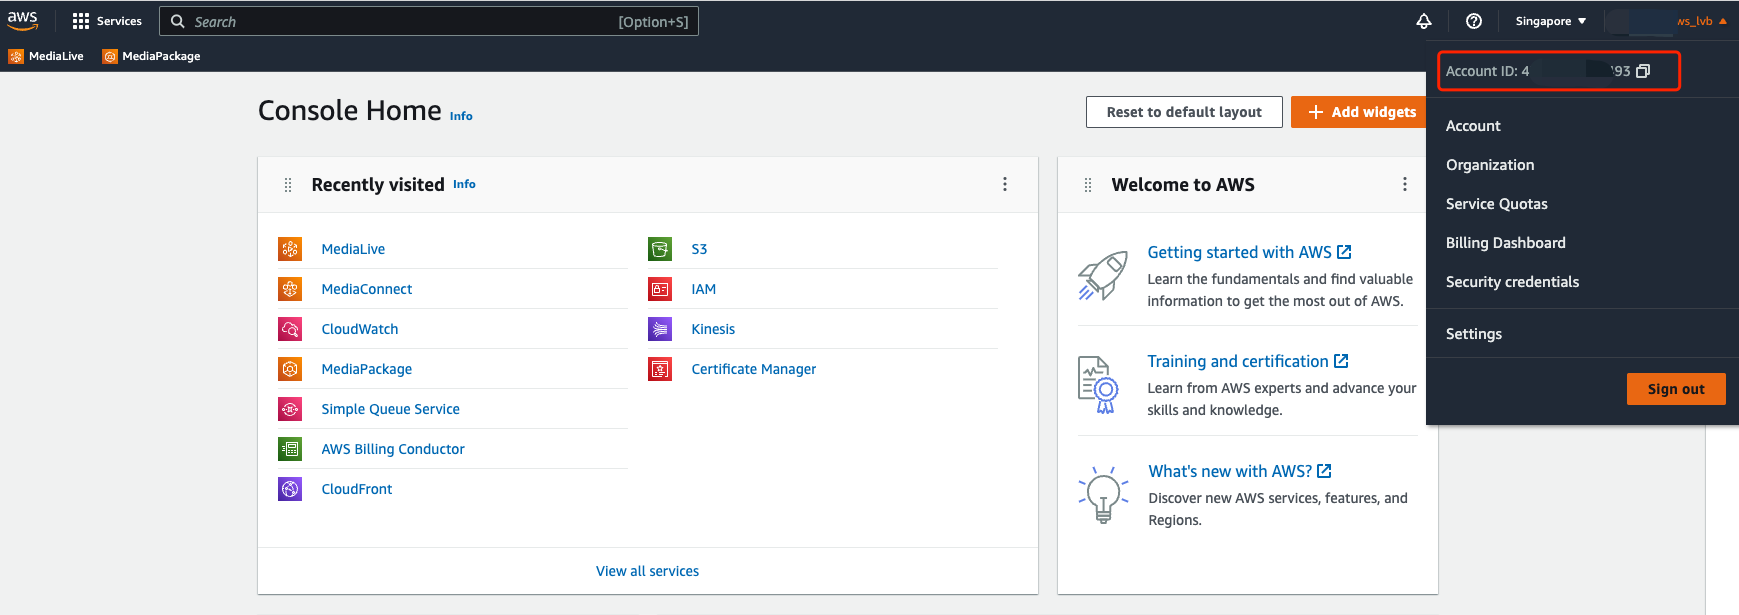Open View all services link

coord(647,571)
